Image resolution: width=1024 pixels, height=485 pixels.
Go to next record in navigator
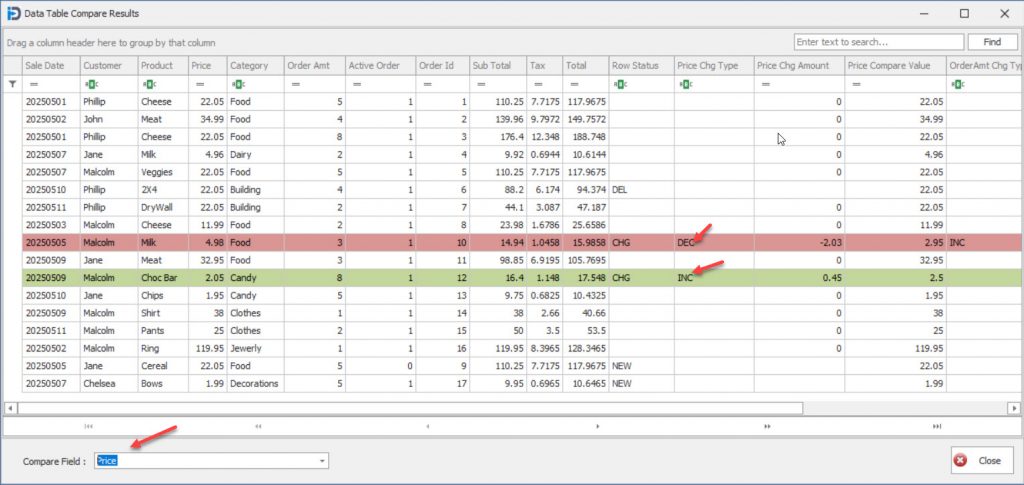coord(598,426)
